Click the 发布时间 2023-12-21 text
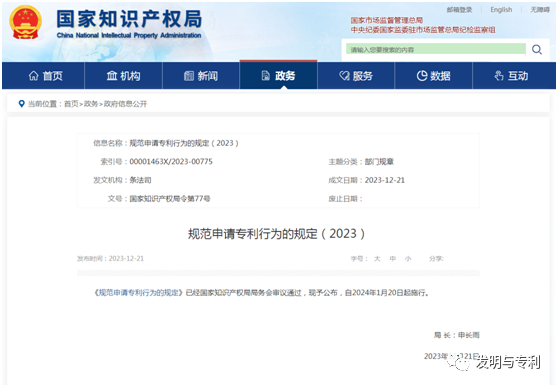The width and height of the screenshot is (558, 387). pyautogui.click(x=110, y=258)
